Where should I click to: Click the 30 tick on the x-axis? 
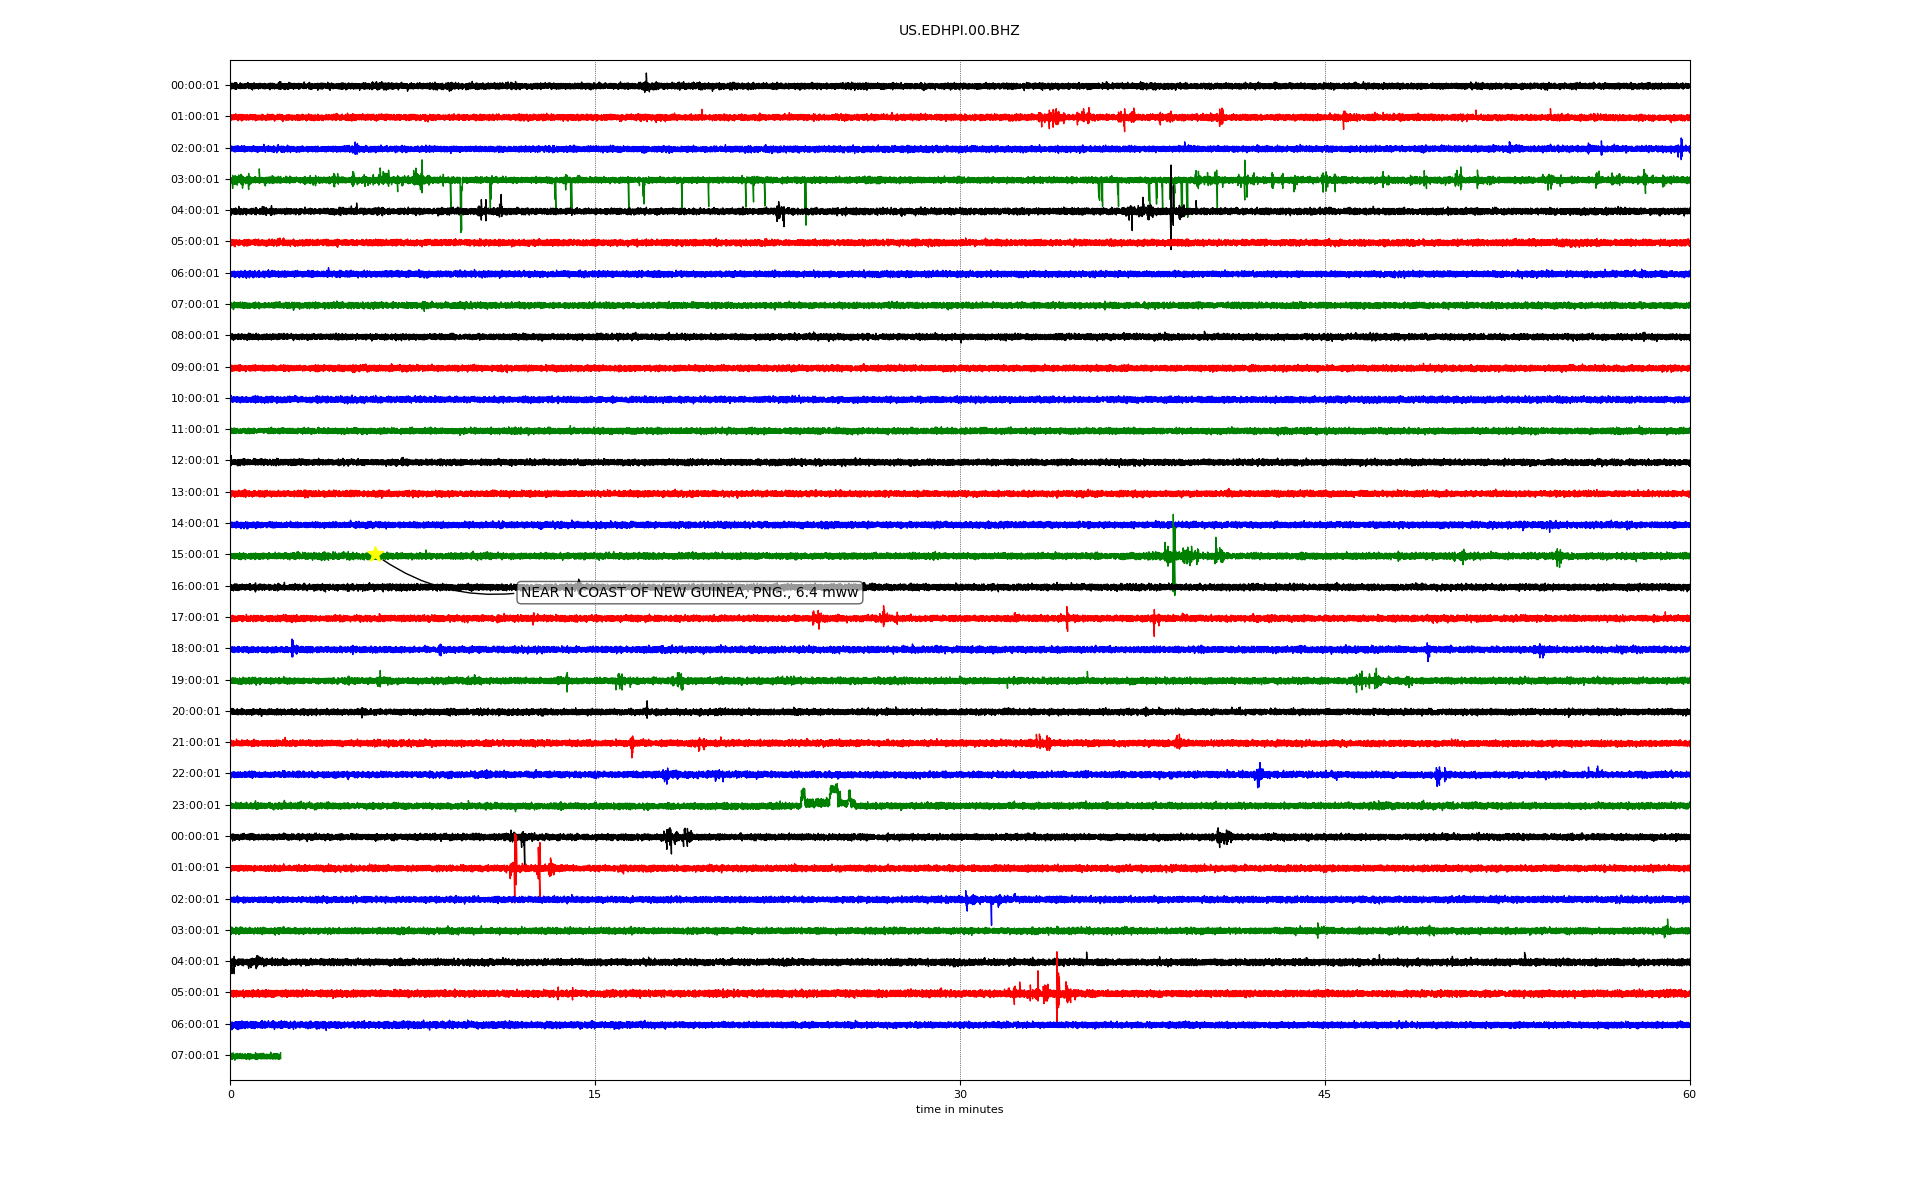[x=960, y=1094]
